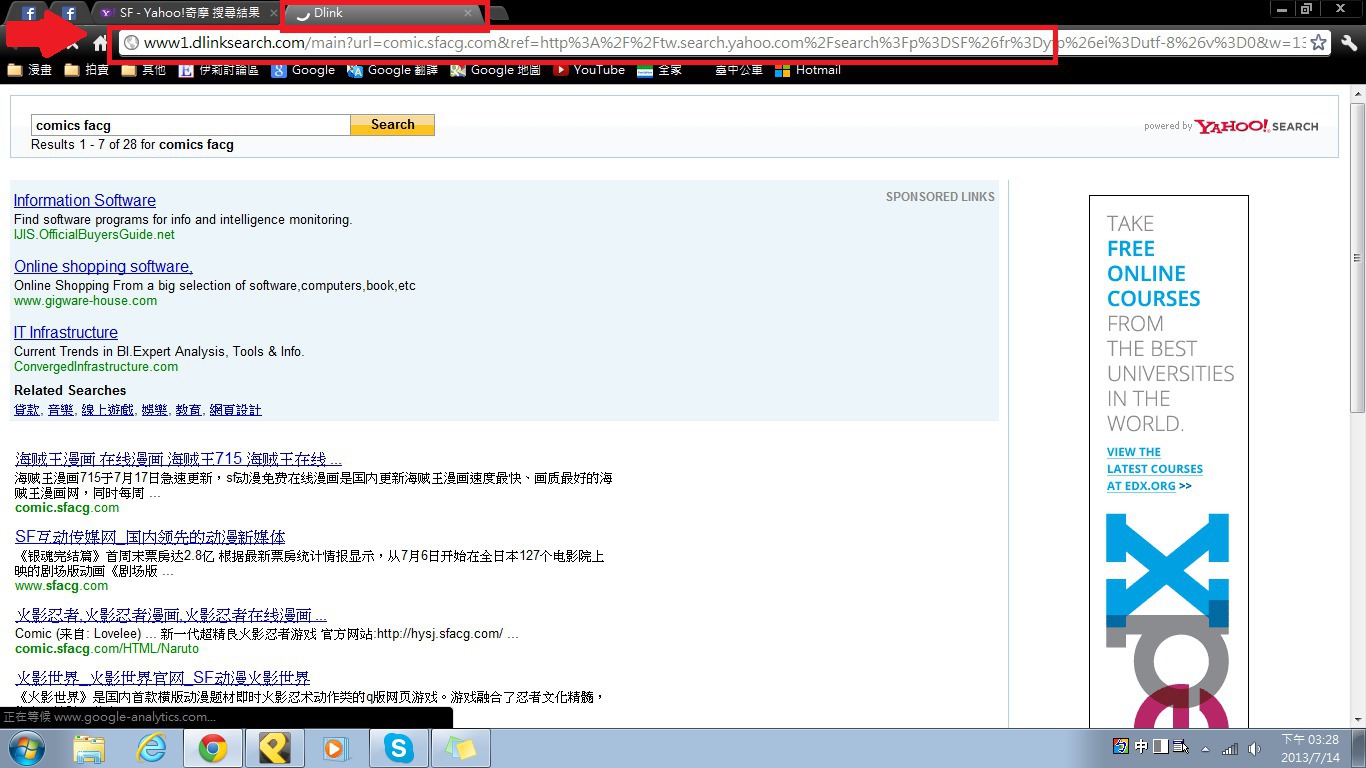Screen dimensions: 1366x768
Task: Open Skype from the taskbar
Action: pos(399,748)
